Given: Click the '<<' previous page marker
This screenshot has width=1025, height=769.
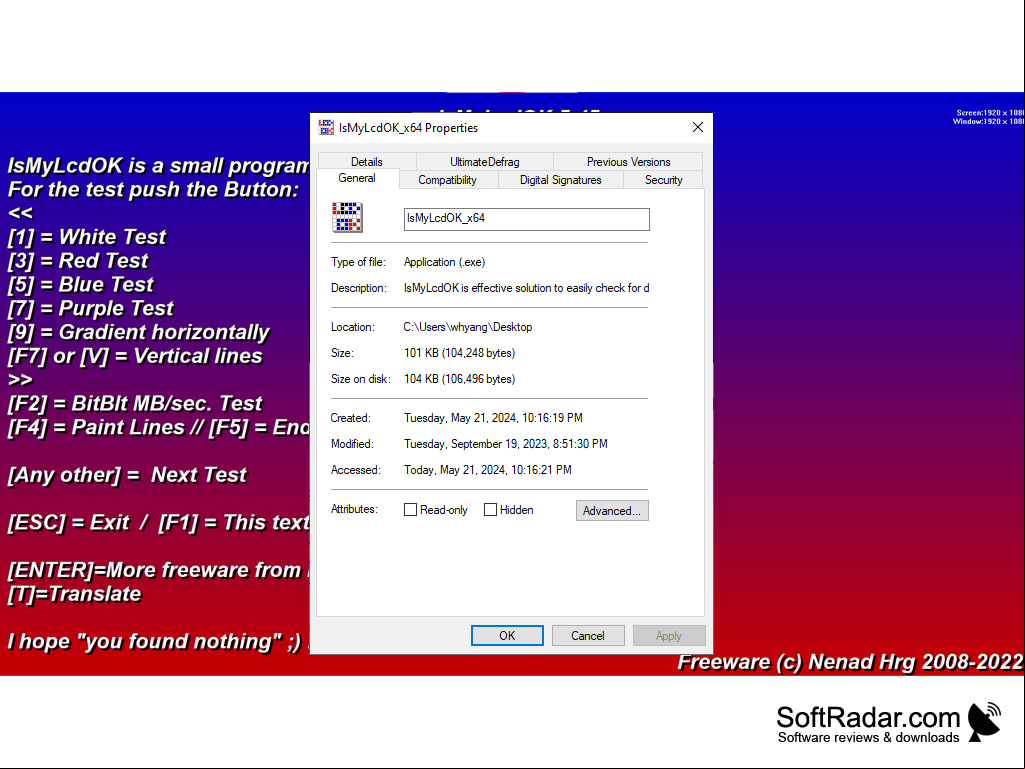Looking at the screenshot, I should pyautogui.click(x=20, y=213).
